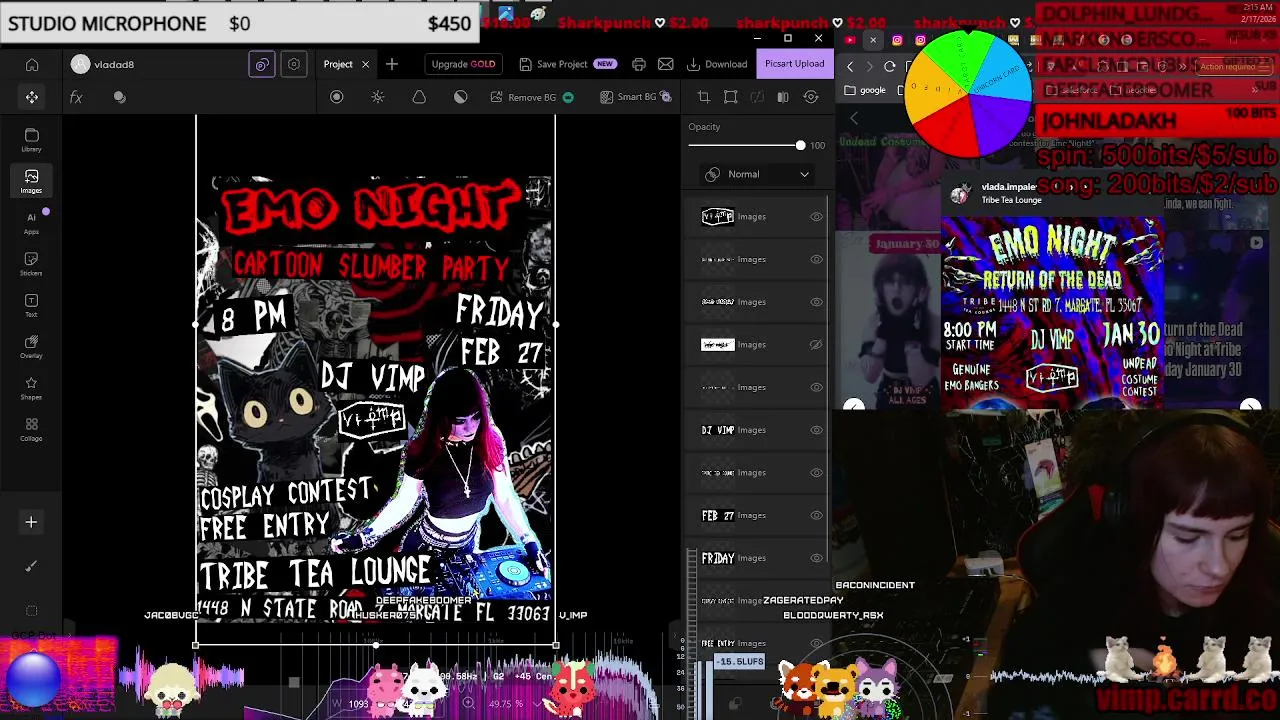The image size is (1280, 720).
Task: Toggle visibility of the FRIDAY layer
Action: tap(816, 558)
